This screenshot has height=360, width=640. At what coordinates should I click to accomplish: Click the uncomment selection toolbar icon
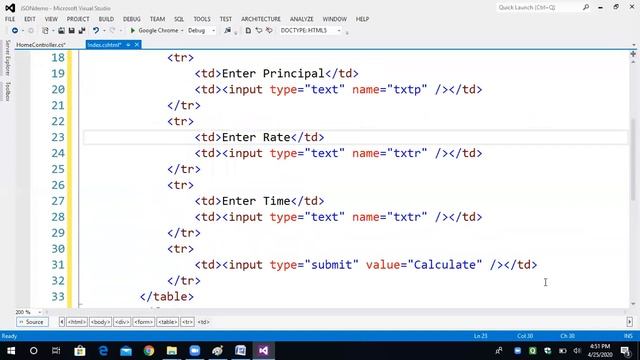coord(269,31)
